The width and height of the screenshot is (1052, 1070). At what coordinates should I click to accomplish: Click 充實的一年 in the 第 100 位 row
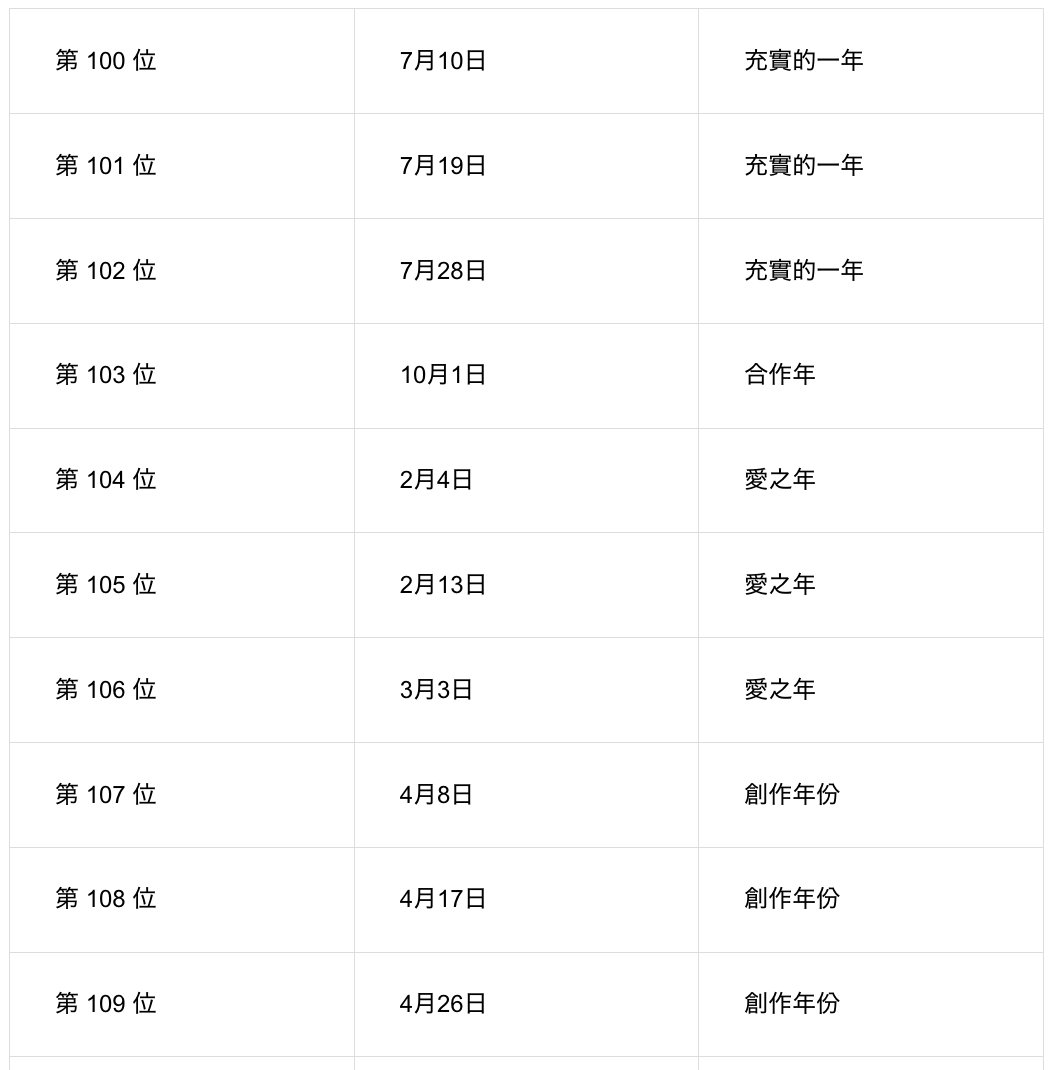(x=803, y=61)
